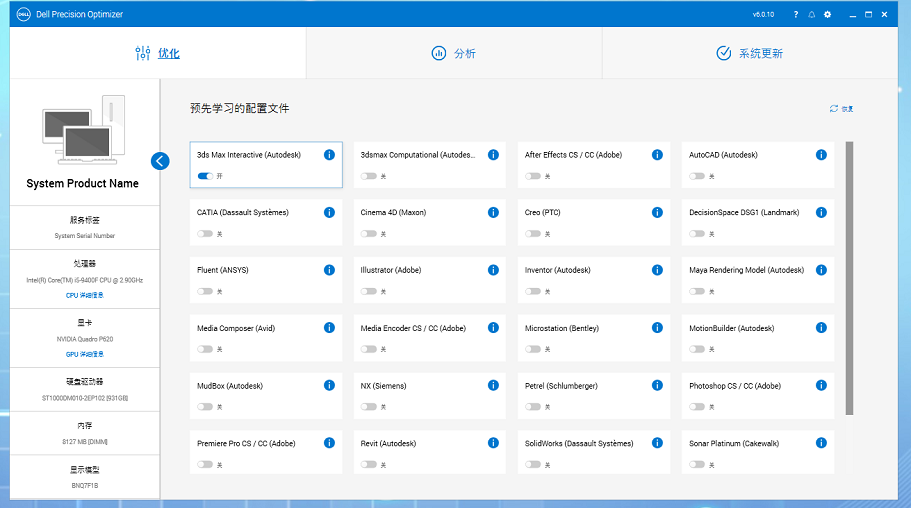Open Inventor (Autodesk) info icon
The width and height of the screenshot is (911, 508).
pos(657,270)
